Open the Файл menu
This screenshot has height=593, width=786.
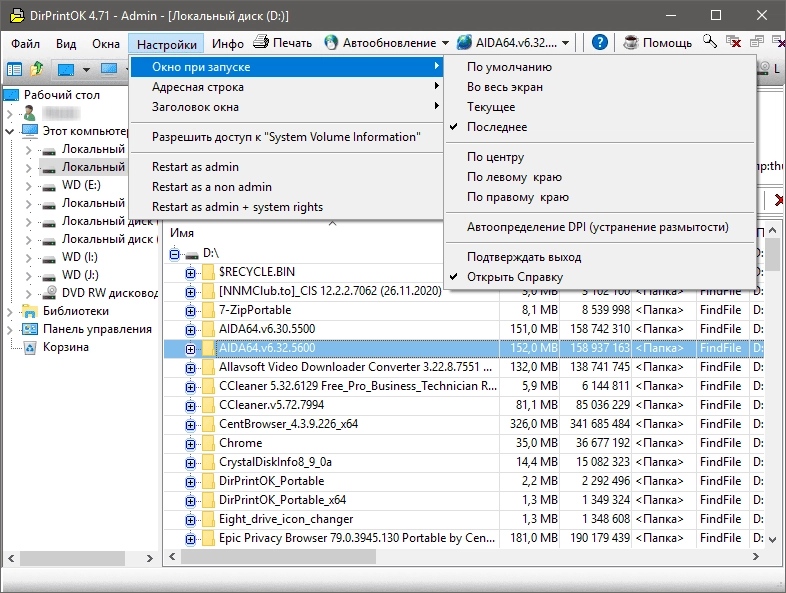tap(25, 44)
